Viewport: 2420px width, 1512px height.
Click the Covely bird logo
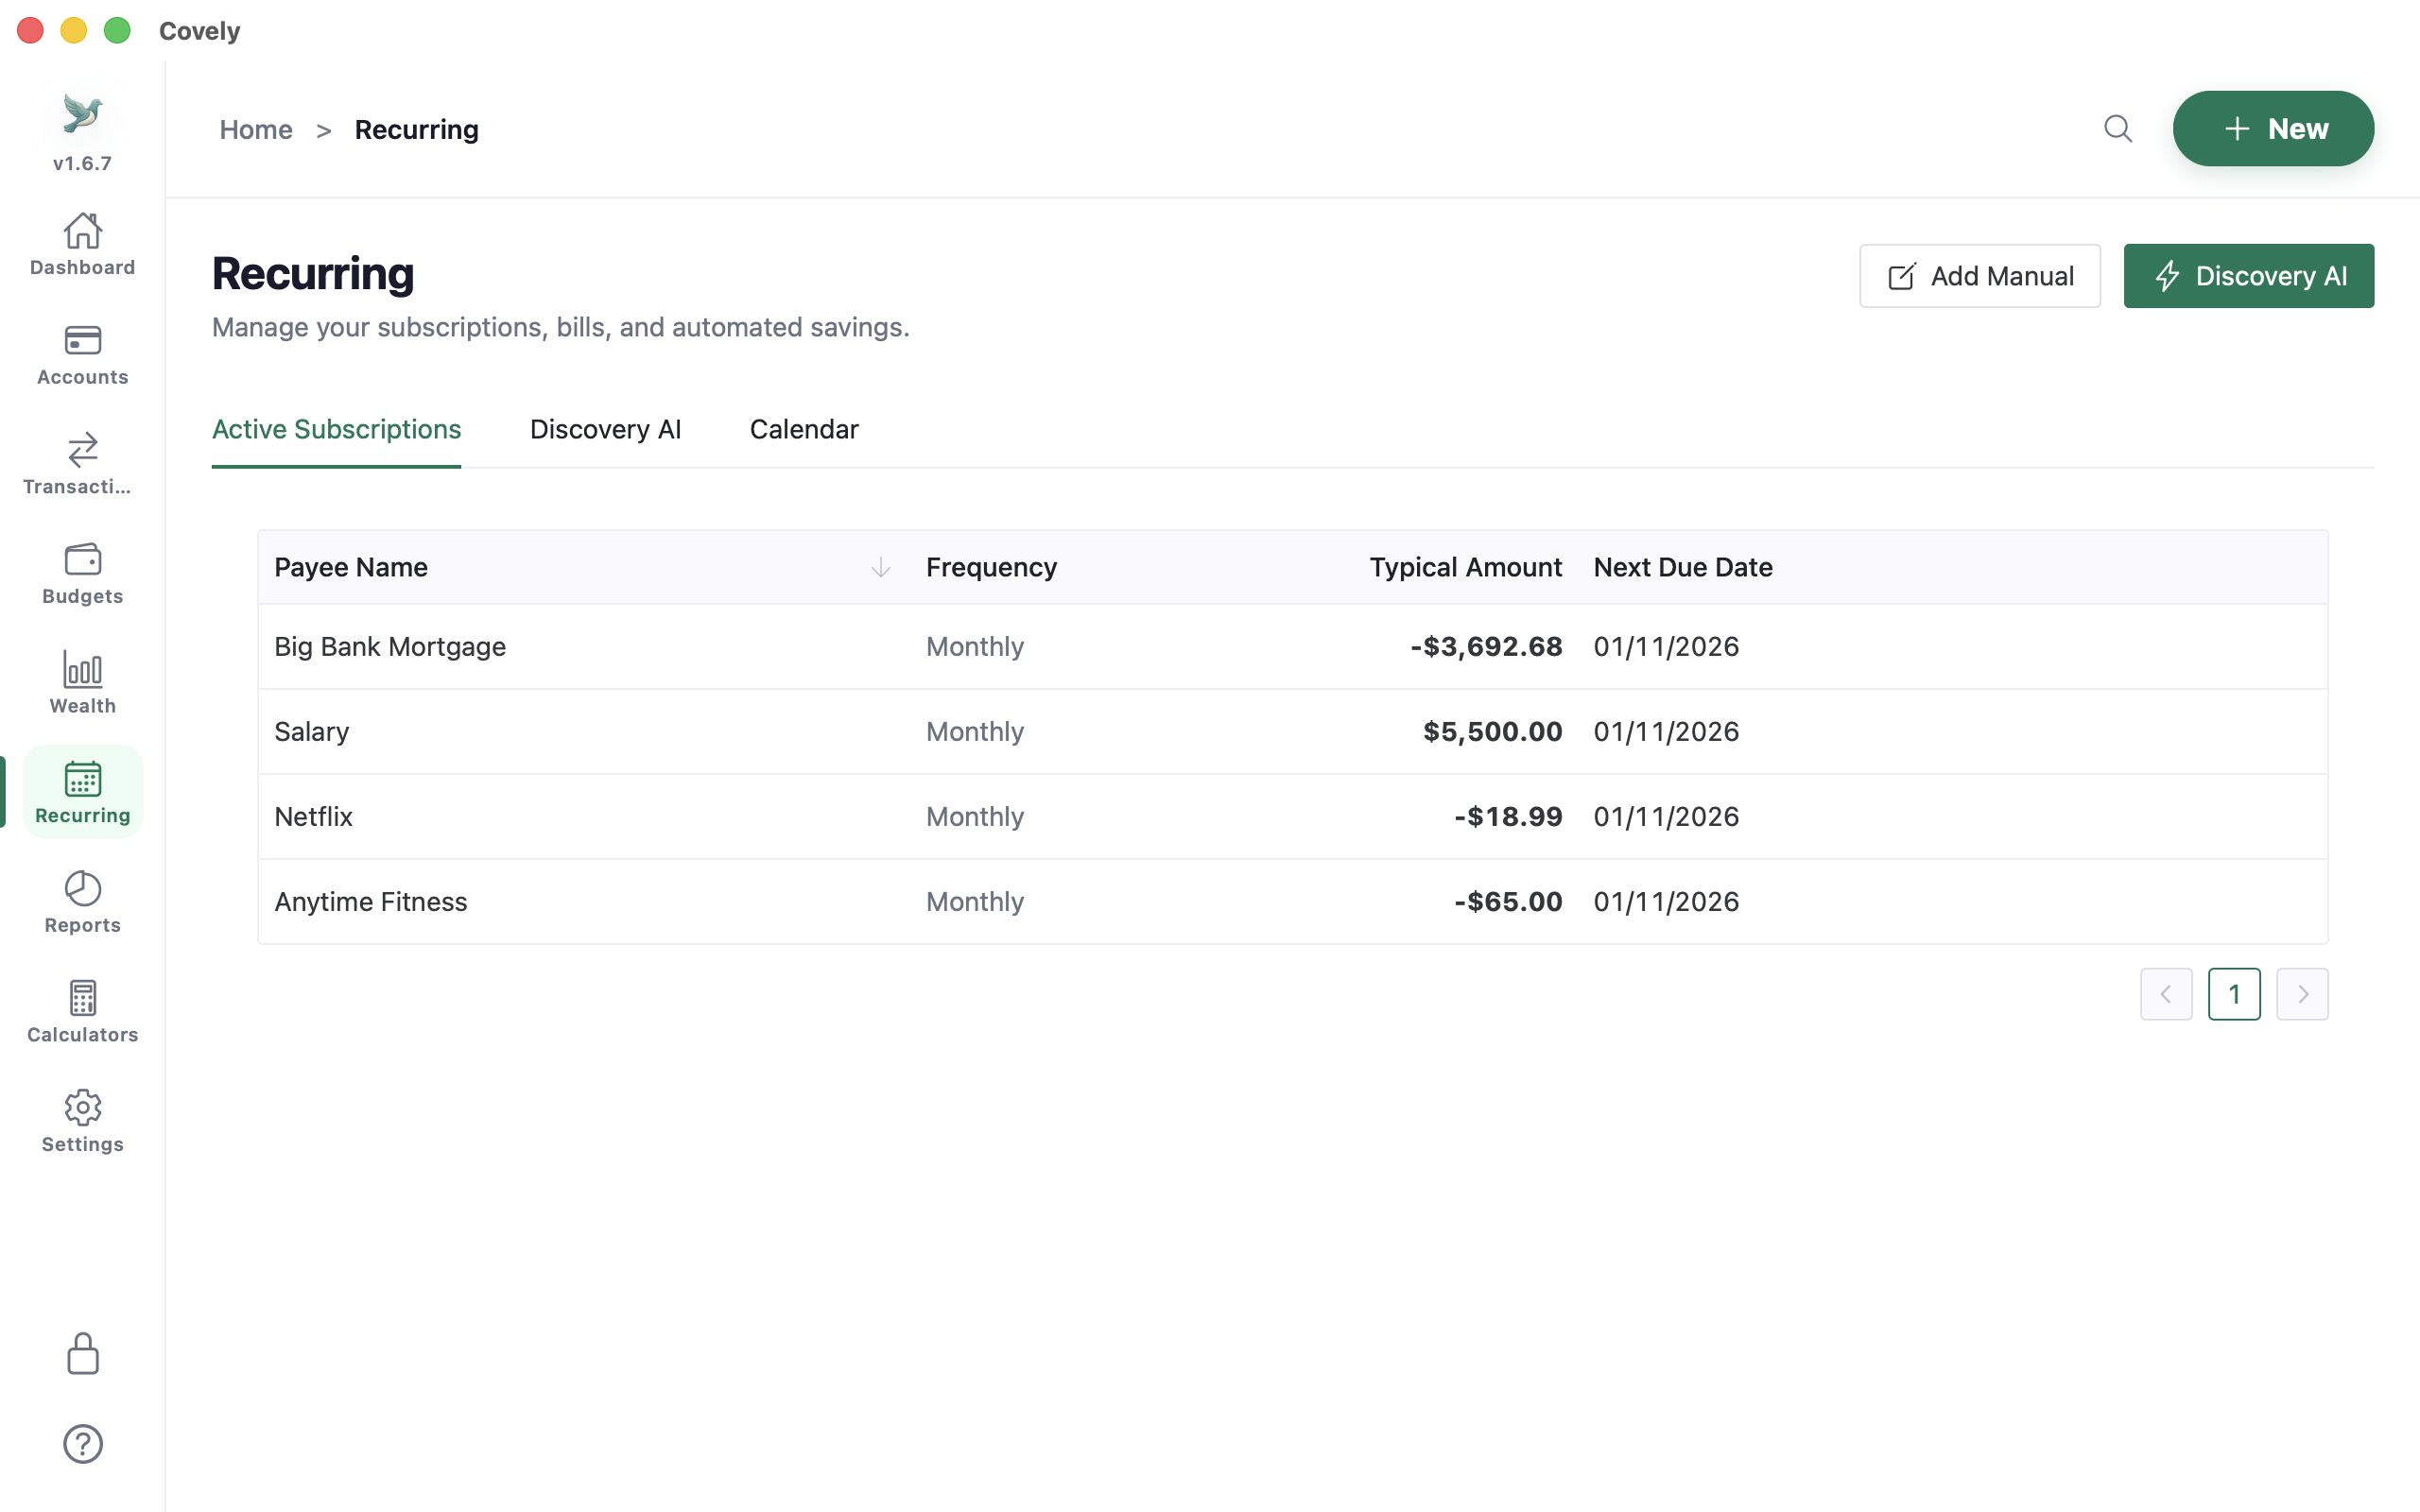click(82, 112)
